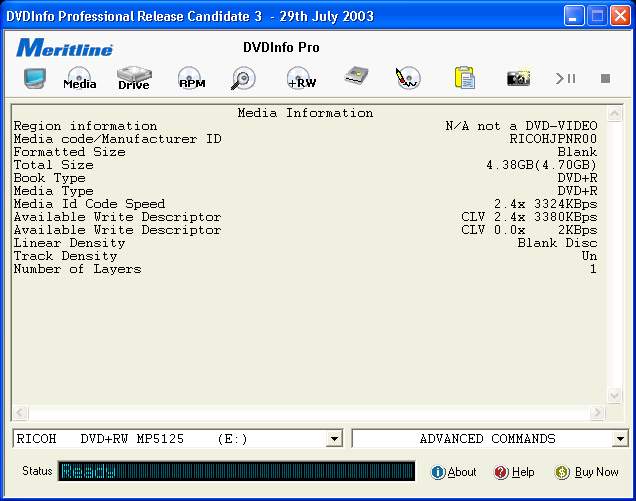Click the Blank Disc value
Image resolution: width=636 pixels, height=501 pixels.
[x=557, y=243]
